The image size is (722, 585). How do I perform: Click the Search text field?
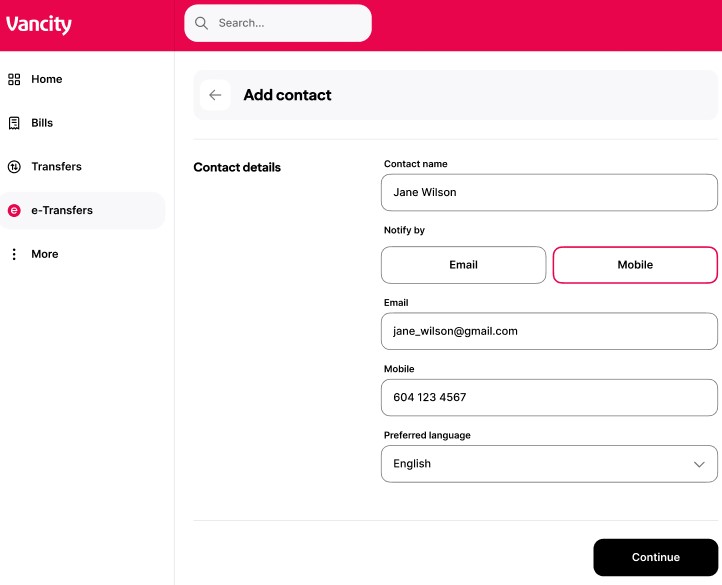[x=288, y=23]
